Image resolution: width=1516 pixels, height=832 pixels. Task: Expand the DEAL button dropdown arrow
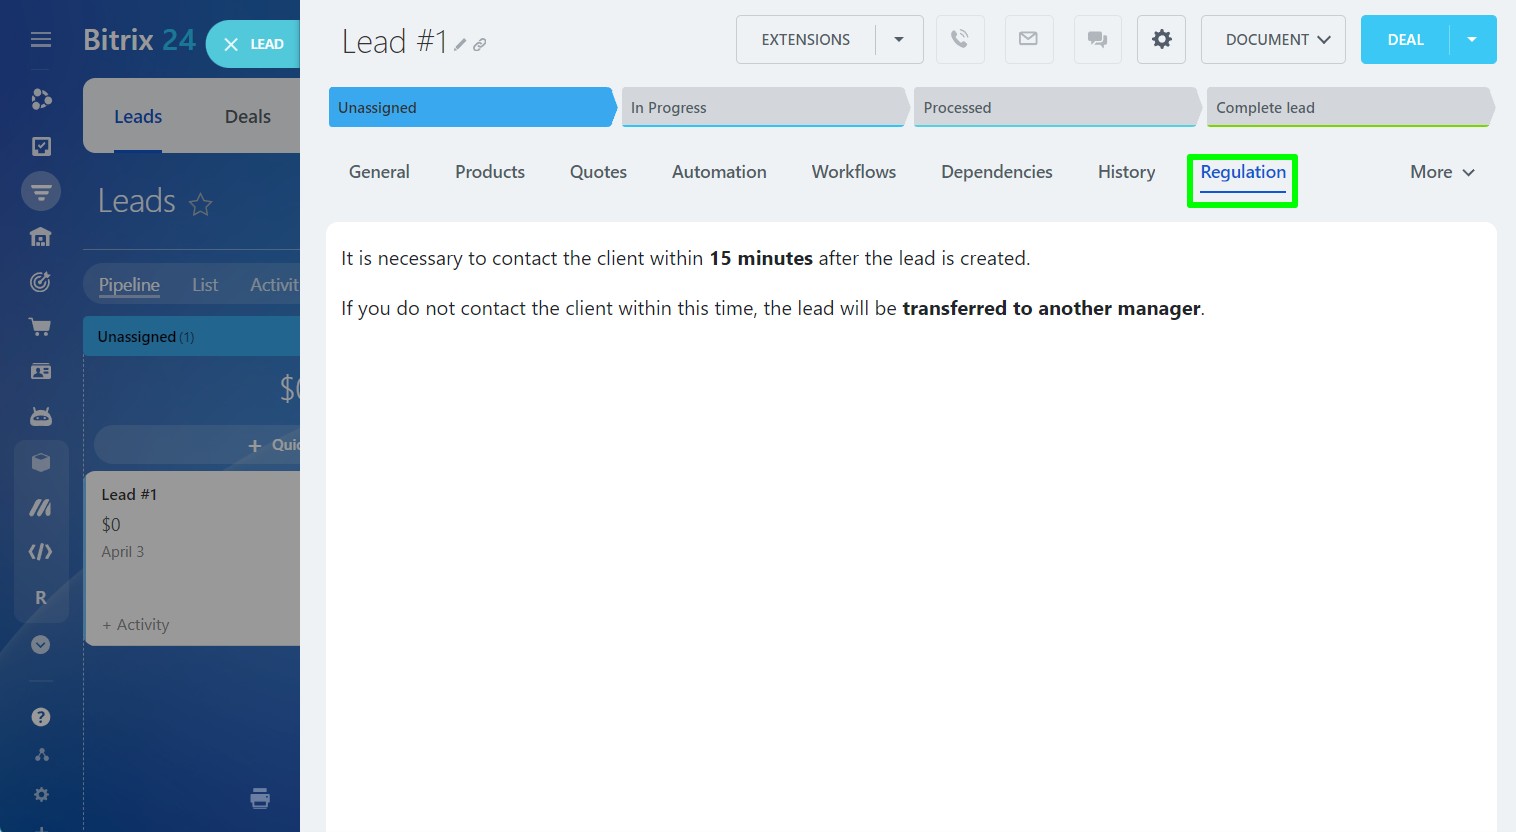coord(1472,40)
